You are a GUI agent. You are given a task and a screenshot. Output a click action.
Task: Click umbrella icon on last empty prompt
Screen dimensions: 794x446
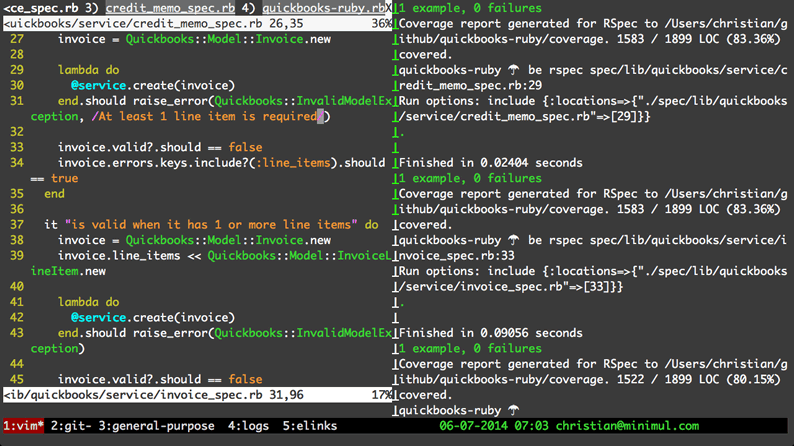[514, 410]
